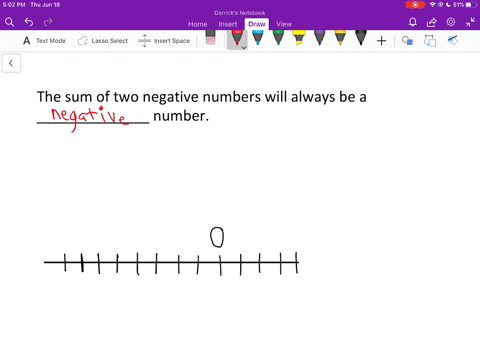Open notifications bell
Image resolution: width=480 pixels, height=360 pixels.
pyautogui.click(x=413, y=22)
